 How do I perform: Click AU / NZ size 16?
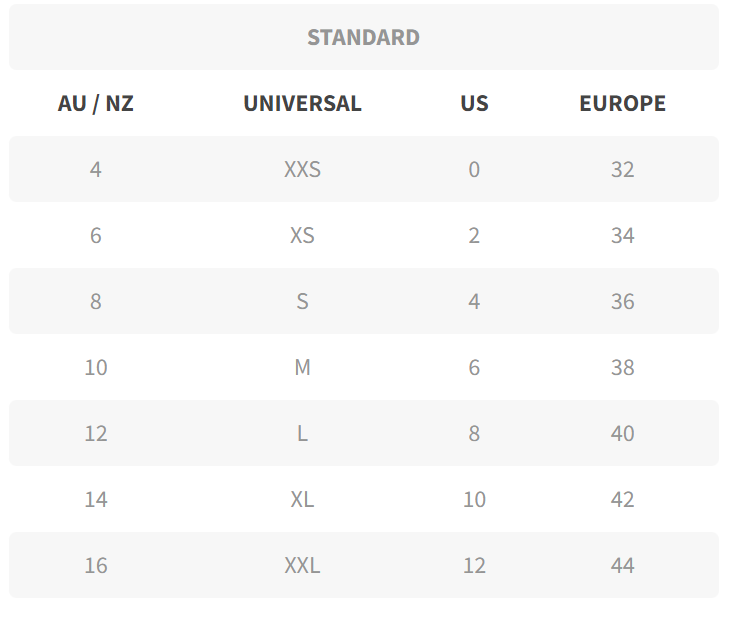[96, 565]
